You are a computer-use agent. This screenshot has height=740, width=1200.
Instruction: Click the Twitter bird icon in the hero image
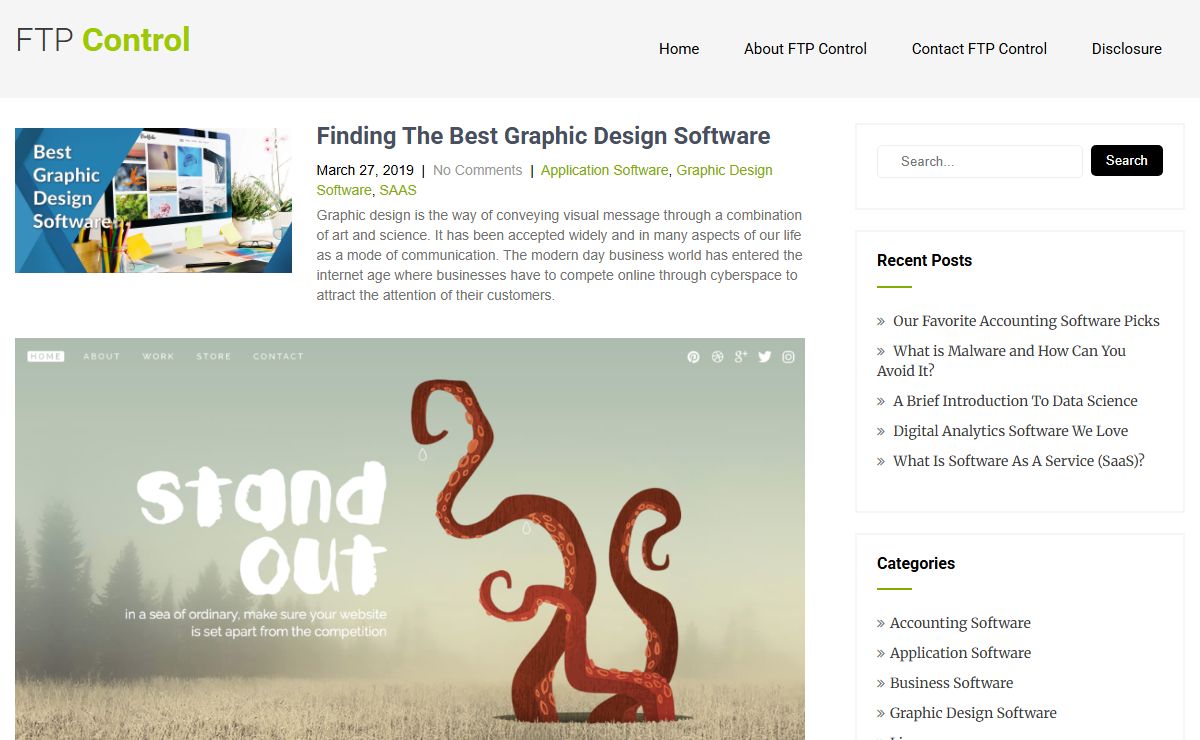pyautogui.click(x=765, y=357)
